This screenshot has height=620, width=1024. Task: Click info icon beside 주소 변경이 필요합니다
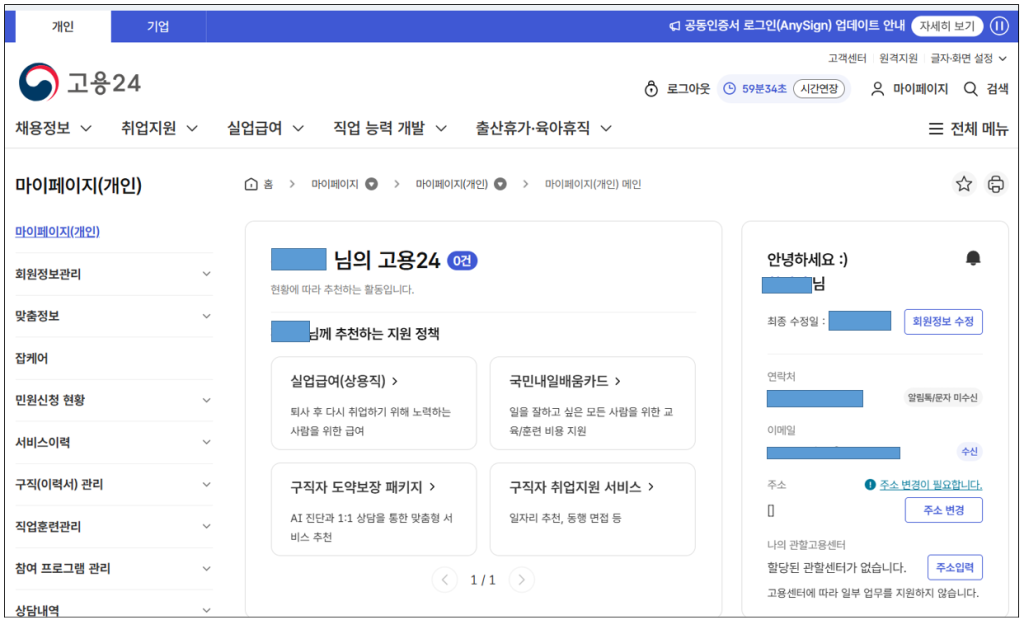(x=870, y=485)
